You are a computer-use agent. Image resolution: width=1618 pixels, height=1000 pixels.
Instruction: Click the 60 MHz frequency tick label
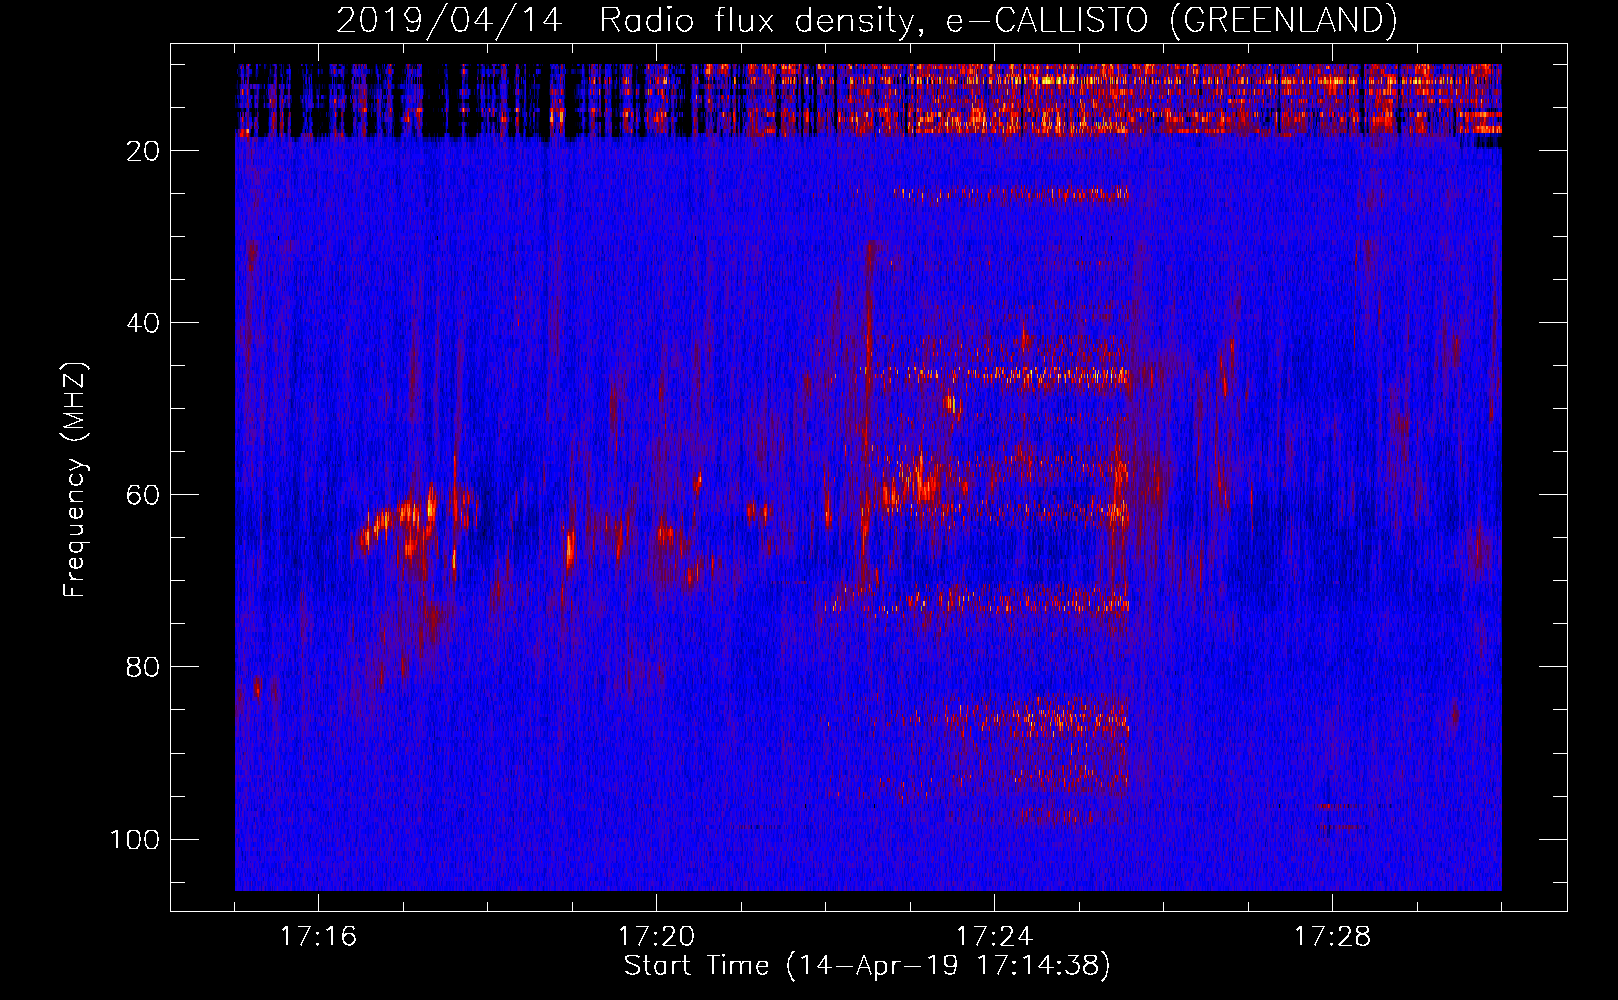(x=144, y=495)
